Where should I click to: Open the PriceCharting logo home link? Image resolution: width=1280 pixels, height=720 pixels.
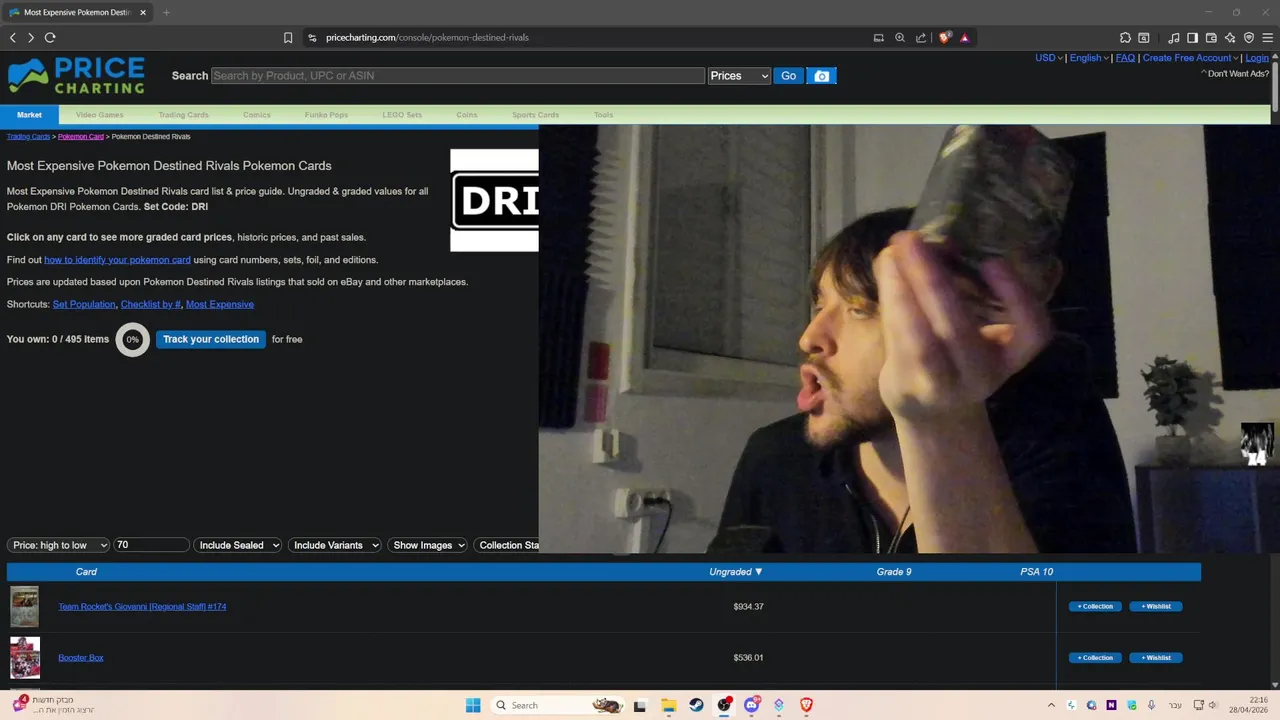coord(76,75)
